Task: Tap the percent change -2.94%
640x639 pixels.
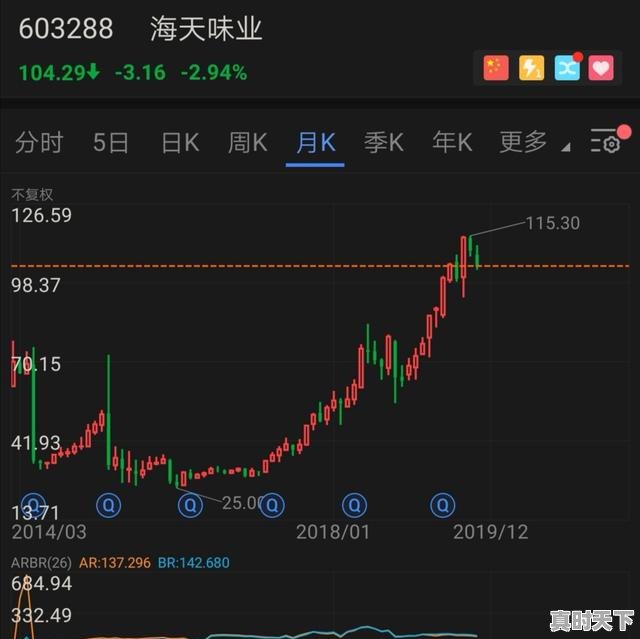Action: 213,73
